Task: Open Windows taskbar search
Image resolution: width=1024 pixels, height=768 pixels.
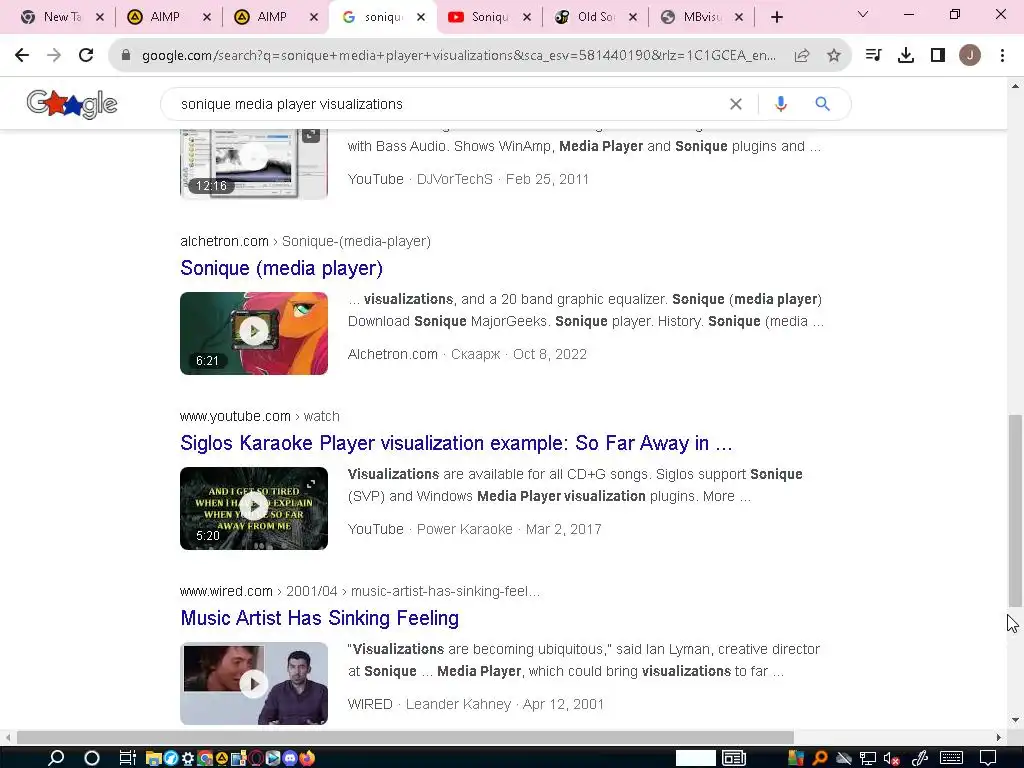Action: pyautogui.click(x=56, y=758)
